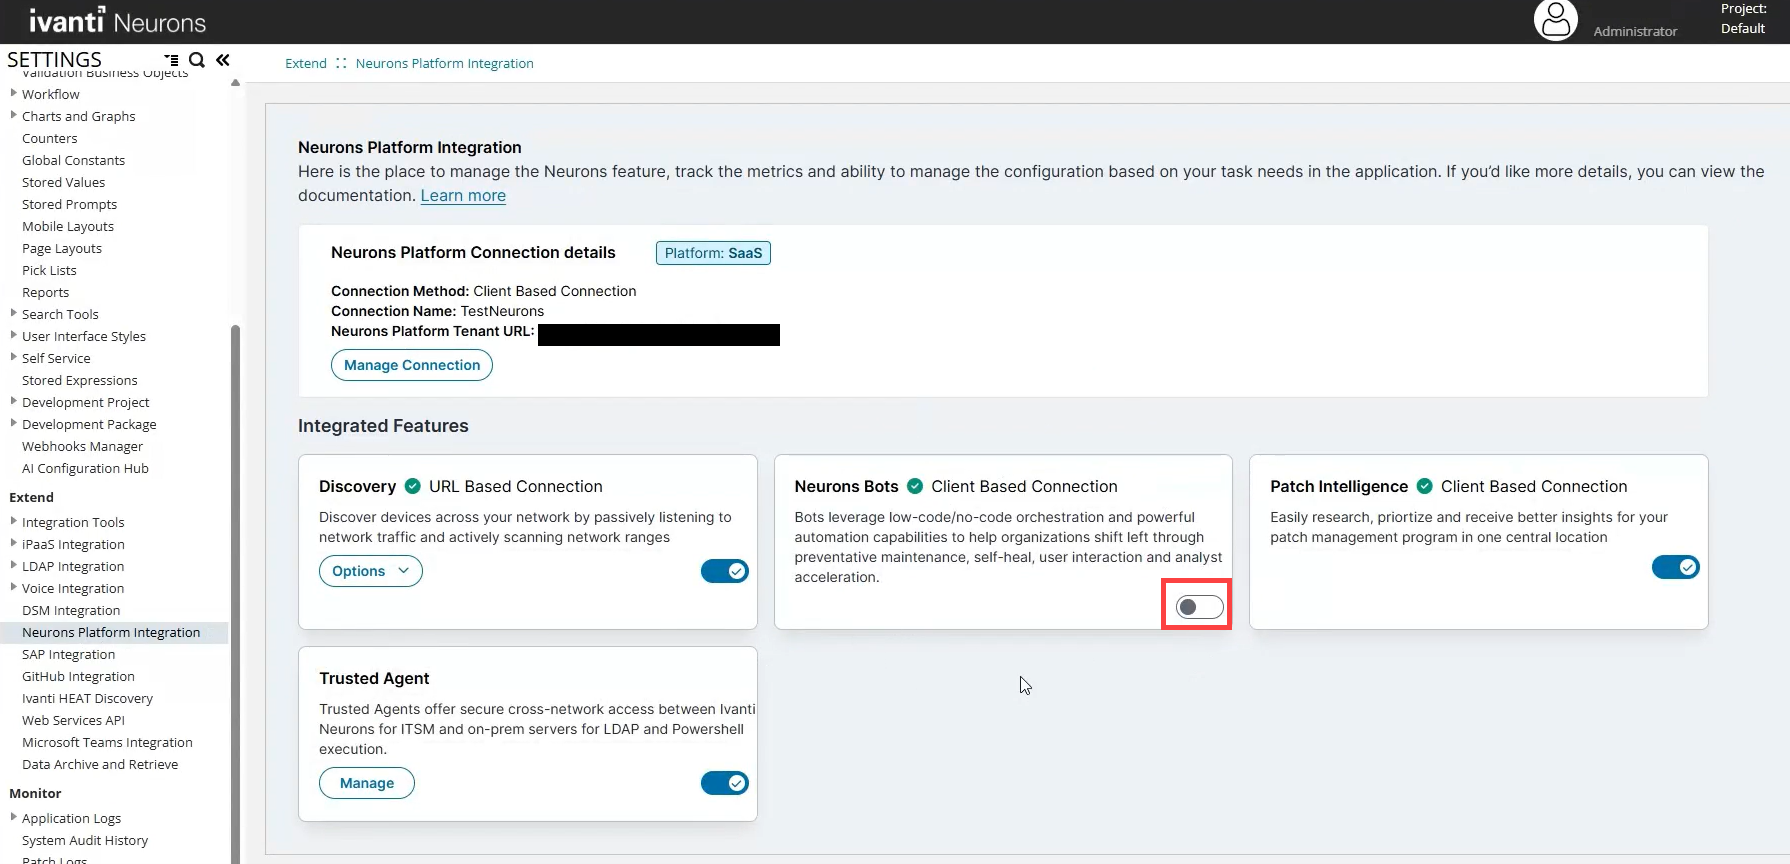Turn off the Patch Intelligence toggle
The height and width of the screenshot is (864, 1790).
[x=1675, y=567]
